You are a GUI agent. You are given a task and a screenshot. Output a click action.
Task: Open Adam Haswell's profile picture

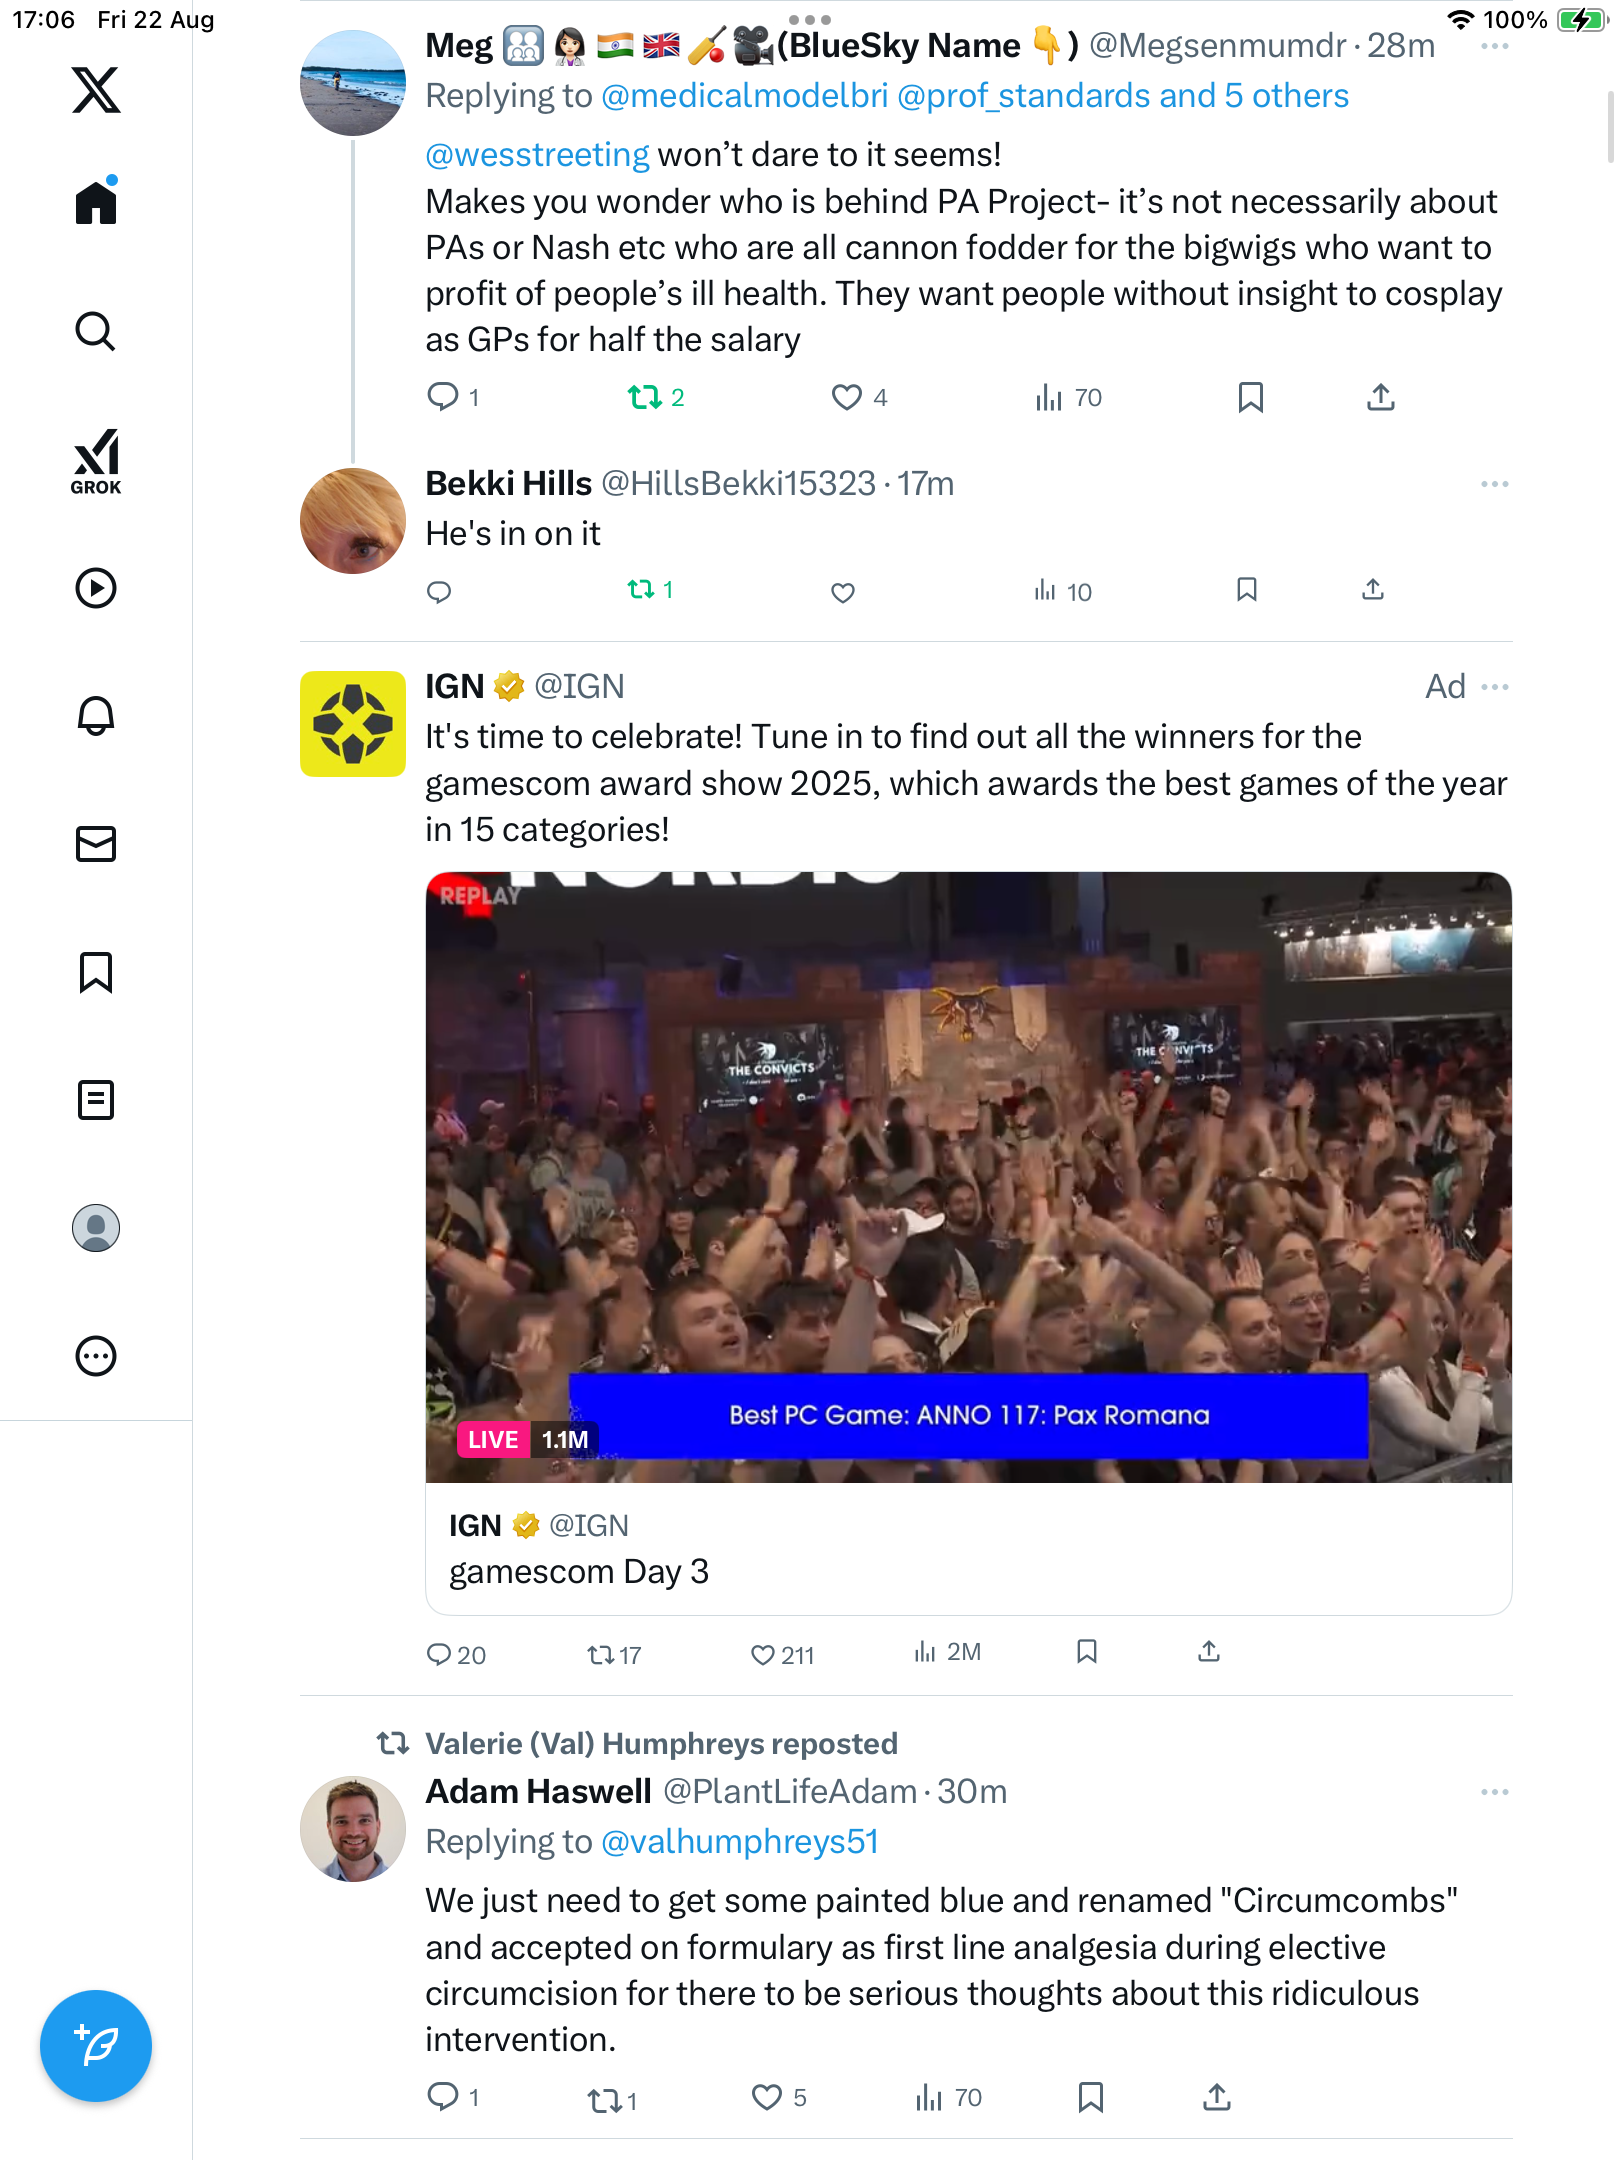353,1828
